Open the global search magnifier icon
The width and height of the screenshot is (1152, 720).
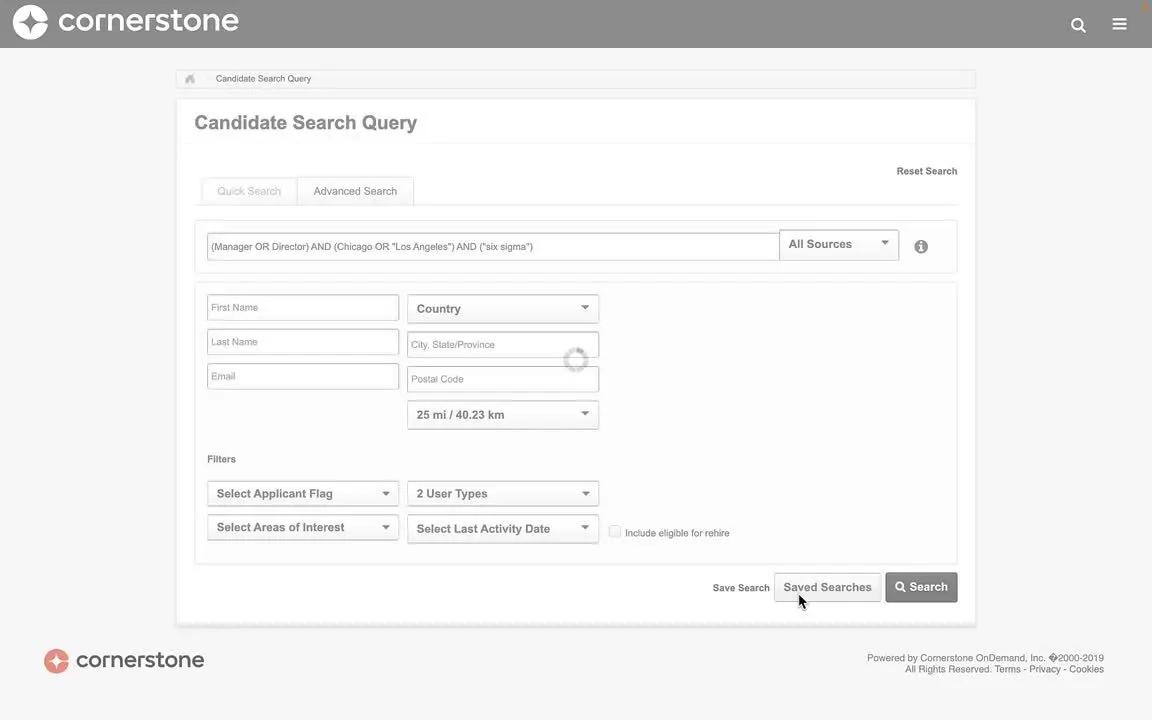point(1077,23)
